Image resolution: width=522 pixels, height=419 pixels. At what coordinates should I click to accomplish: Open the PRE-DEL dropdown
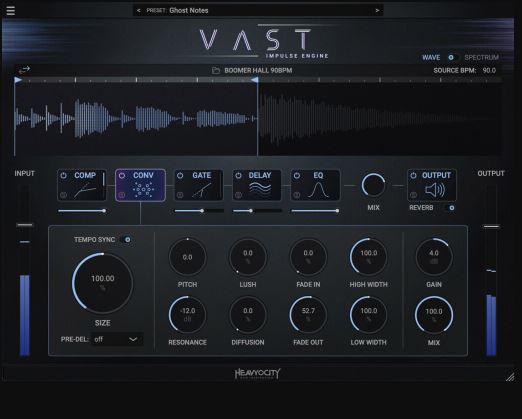[x=117, y=339]
